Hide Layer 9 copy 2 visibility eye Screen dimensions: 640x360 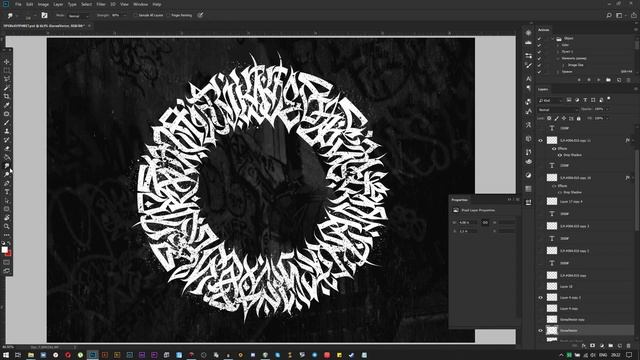(540, 297)
